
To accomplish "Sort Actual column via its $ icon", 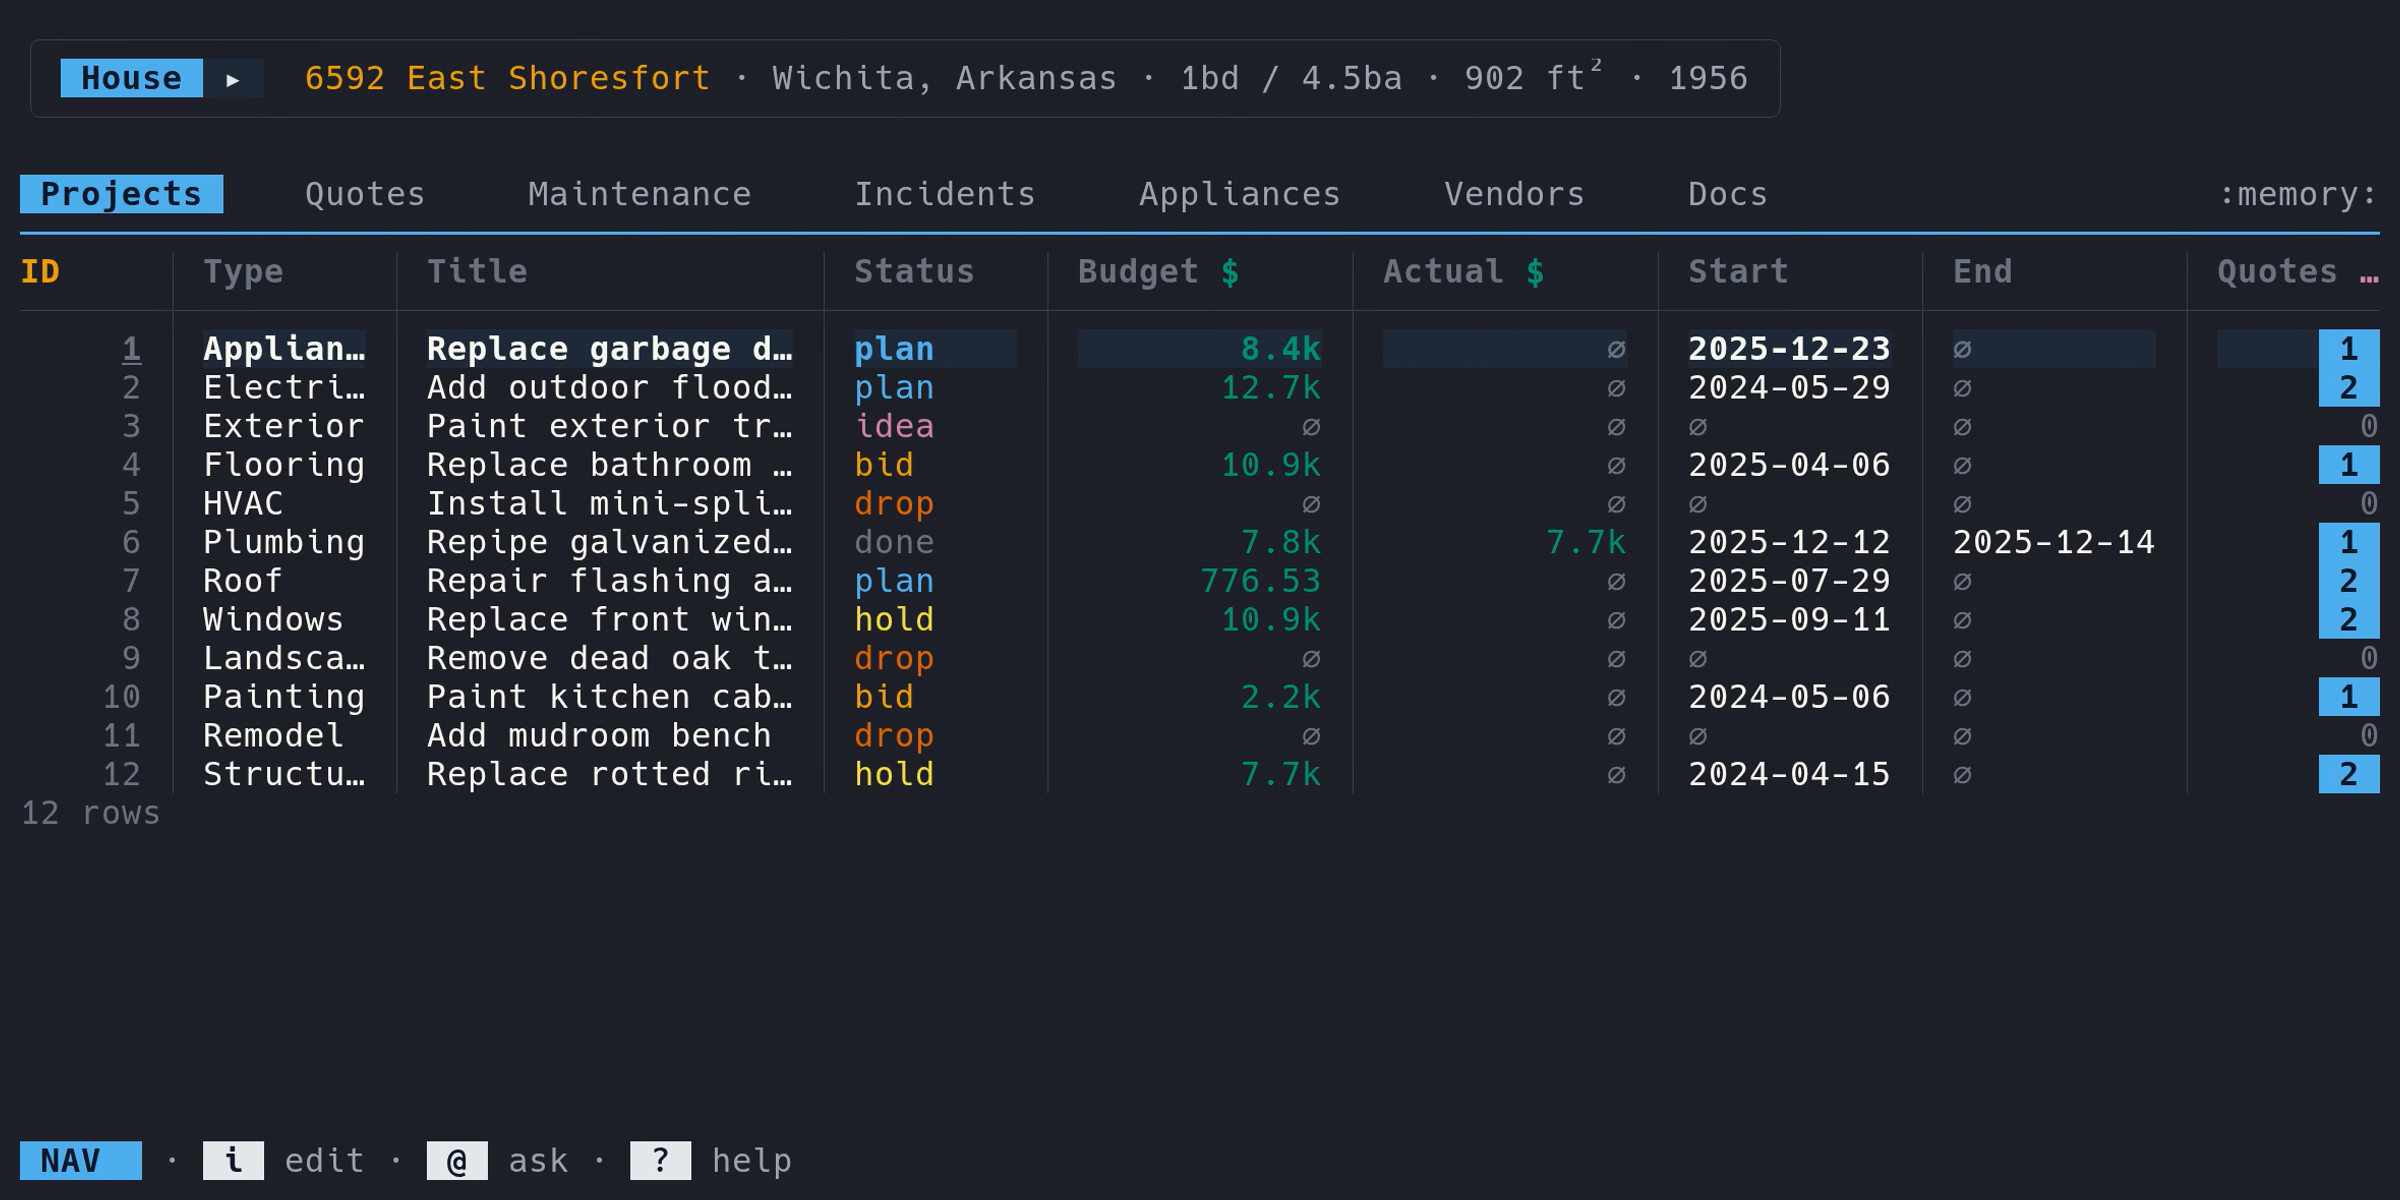I will coord(1533,270).
